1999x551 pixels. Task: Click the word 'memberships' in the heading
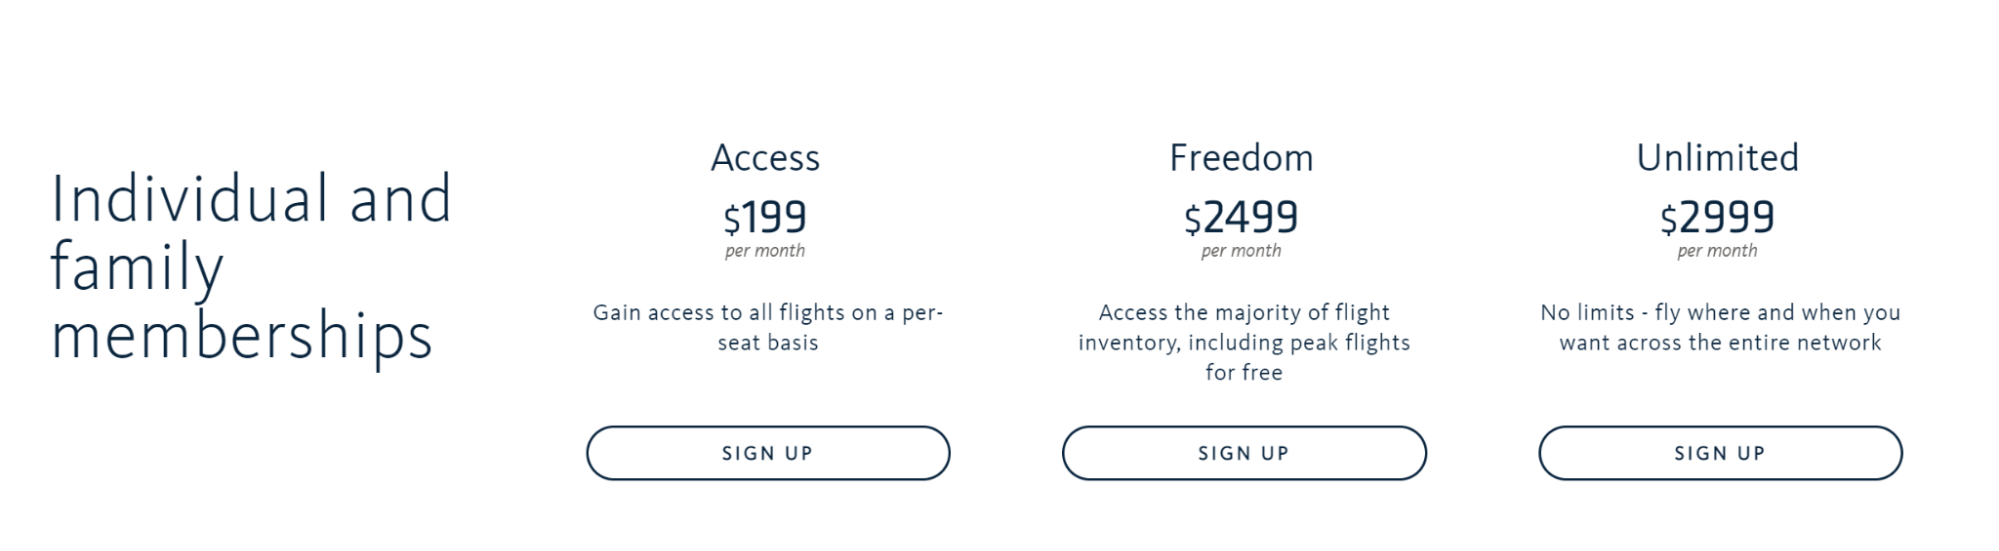click(x=241, y=336)
